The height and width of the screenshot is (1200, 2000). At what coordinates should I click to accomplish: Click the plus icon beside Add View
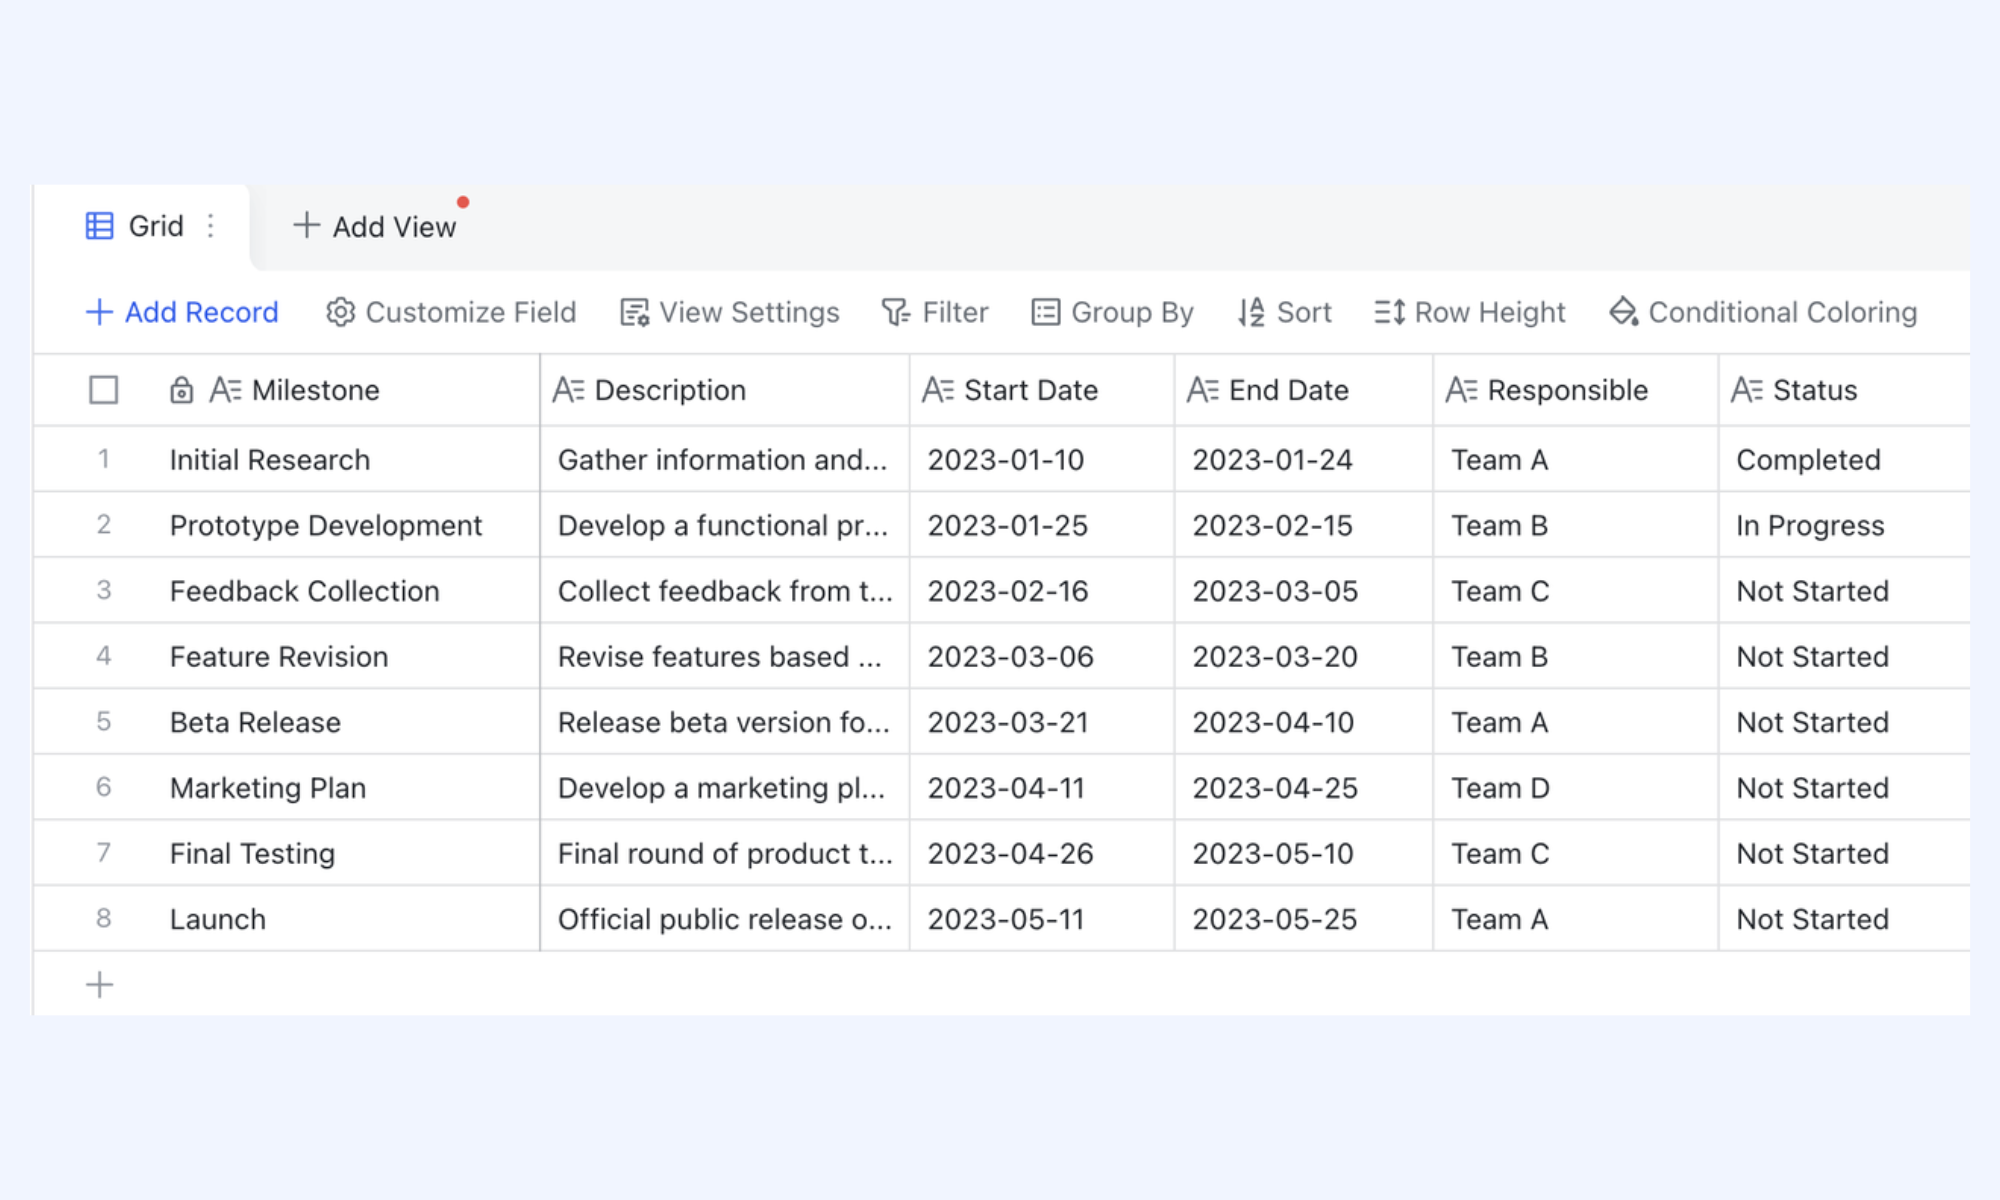tap(306, 226)
